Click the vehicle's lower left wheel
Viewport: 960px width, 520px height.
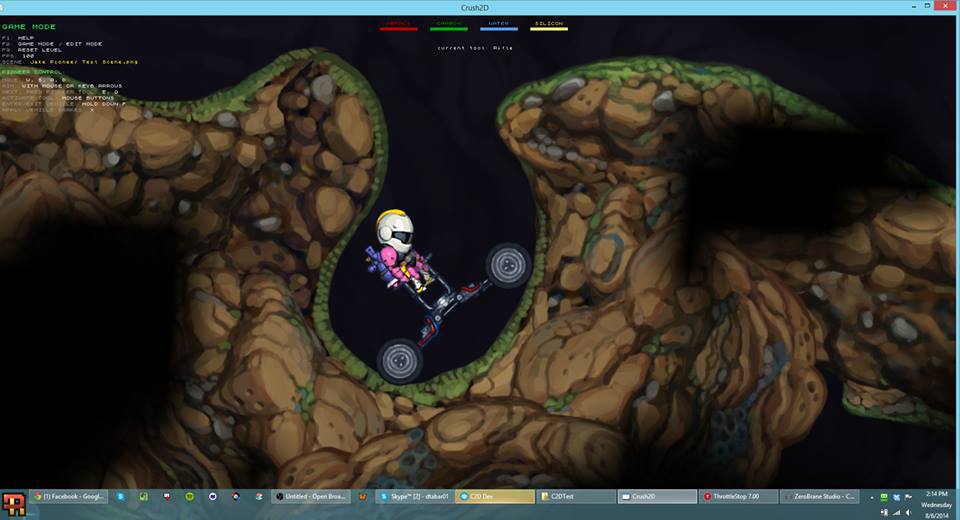399,360
